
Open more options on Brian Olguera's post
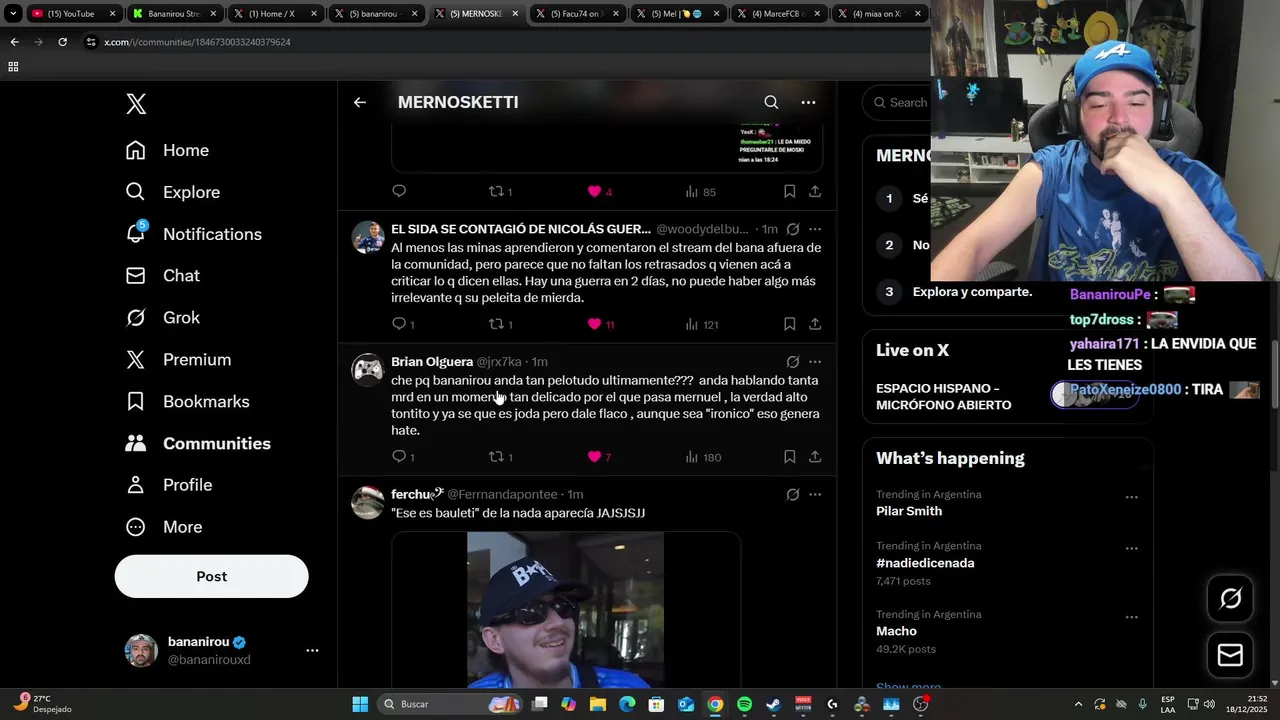pyautogui.click(x=815, y=362)
